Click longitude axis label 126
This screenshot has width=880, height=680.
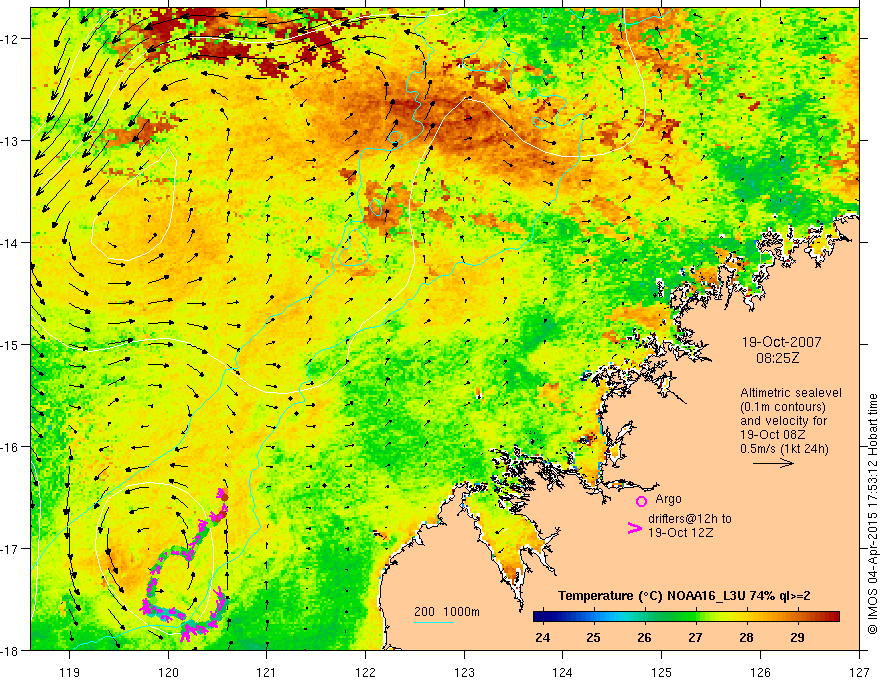760,672
